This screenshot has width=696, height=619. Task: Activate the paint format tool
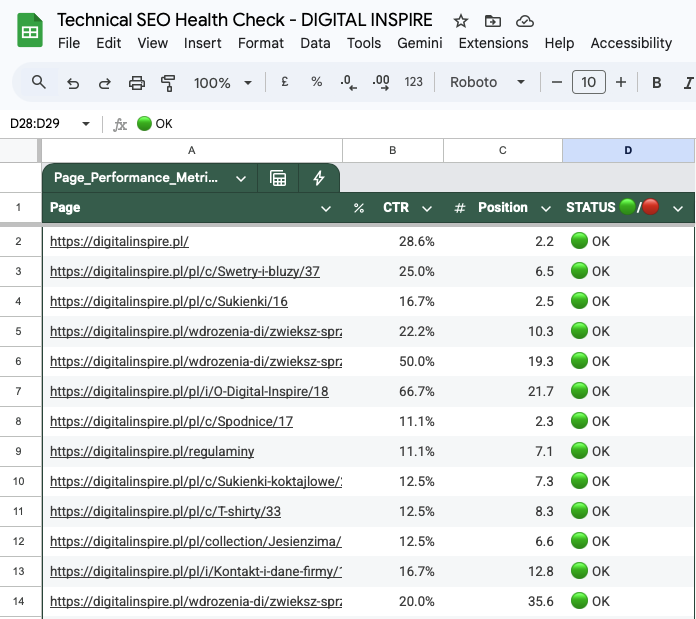(x=168, y=83)
